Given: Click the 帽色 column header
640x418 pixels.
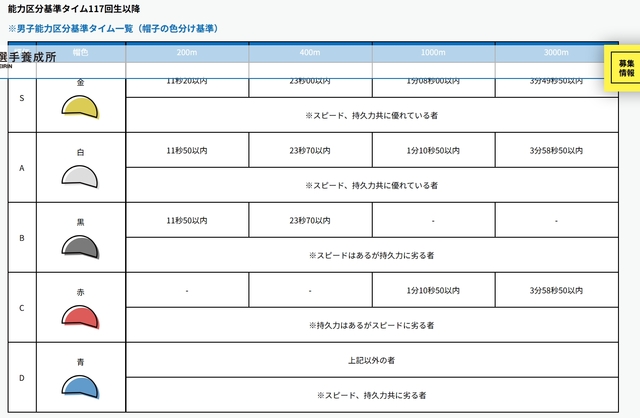Looking at the screenshot, I should click(80, 51).
